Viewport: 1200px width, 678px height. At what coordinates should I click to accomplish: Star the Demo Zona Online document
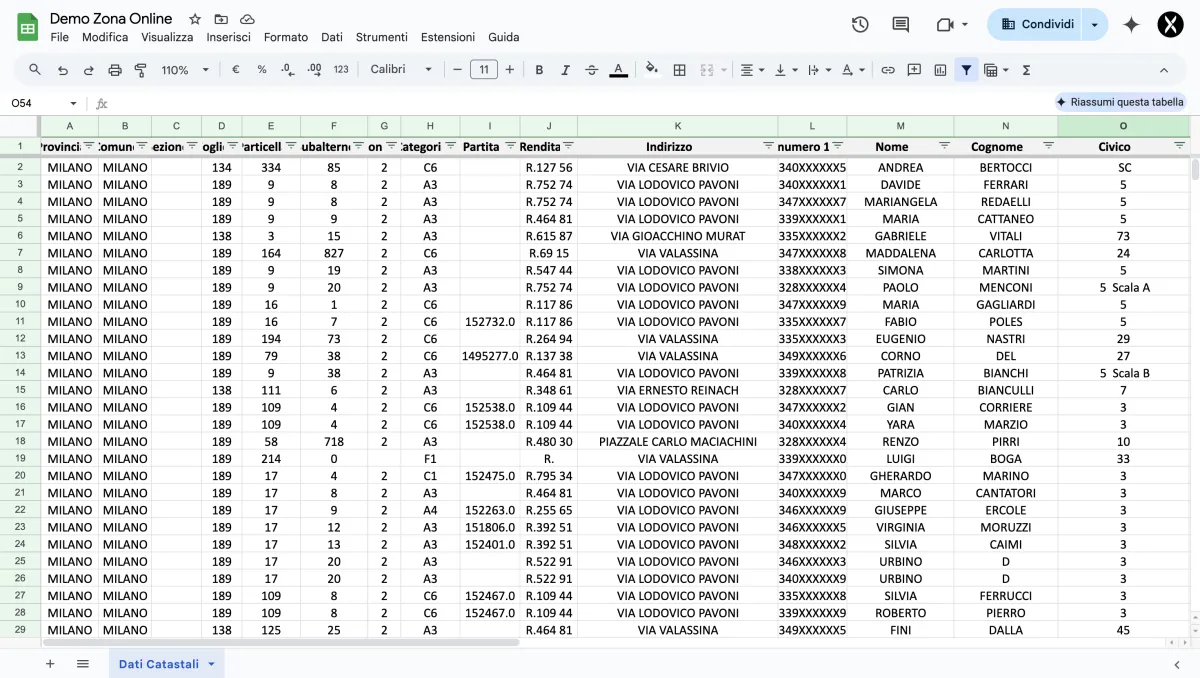[195, 19]
